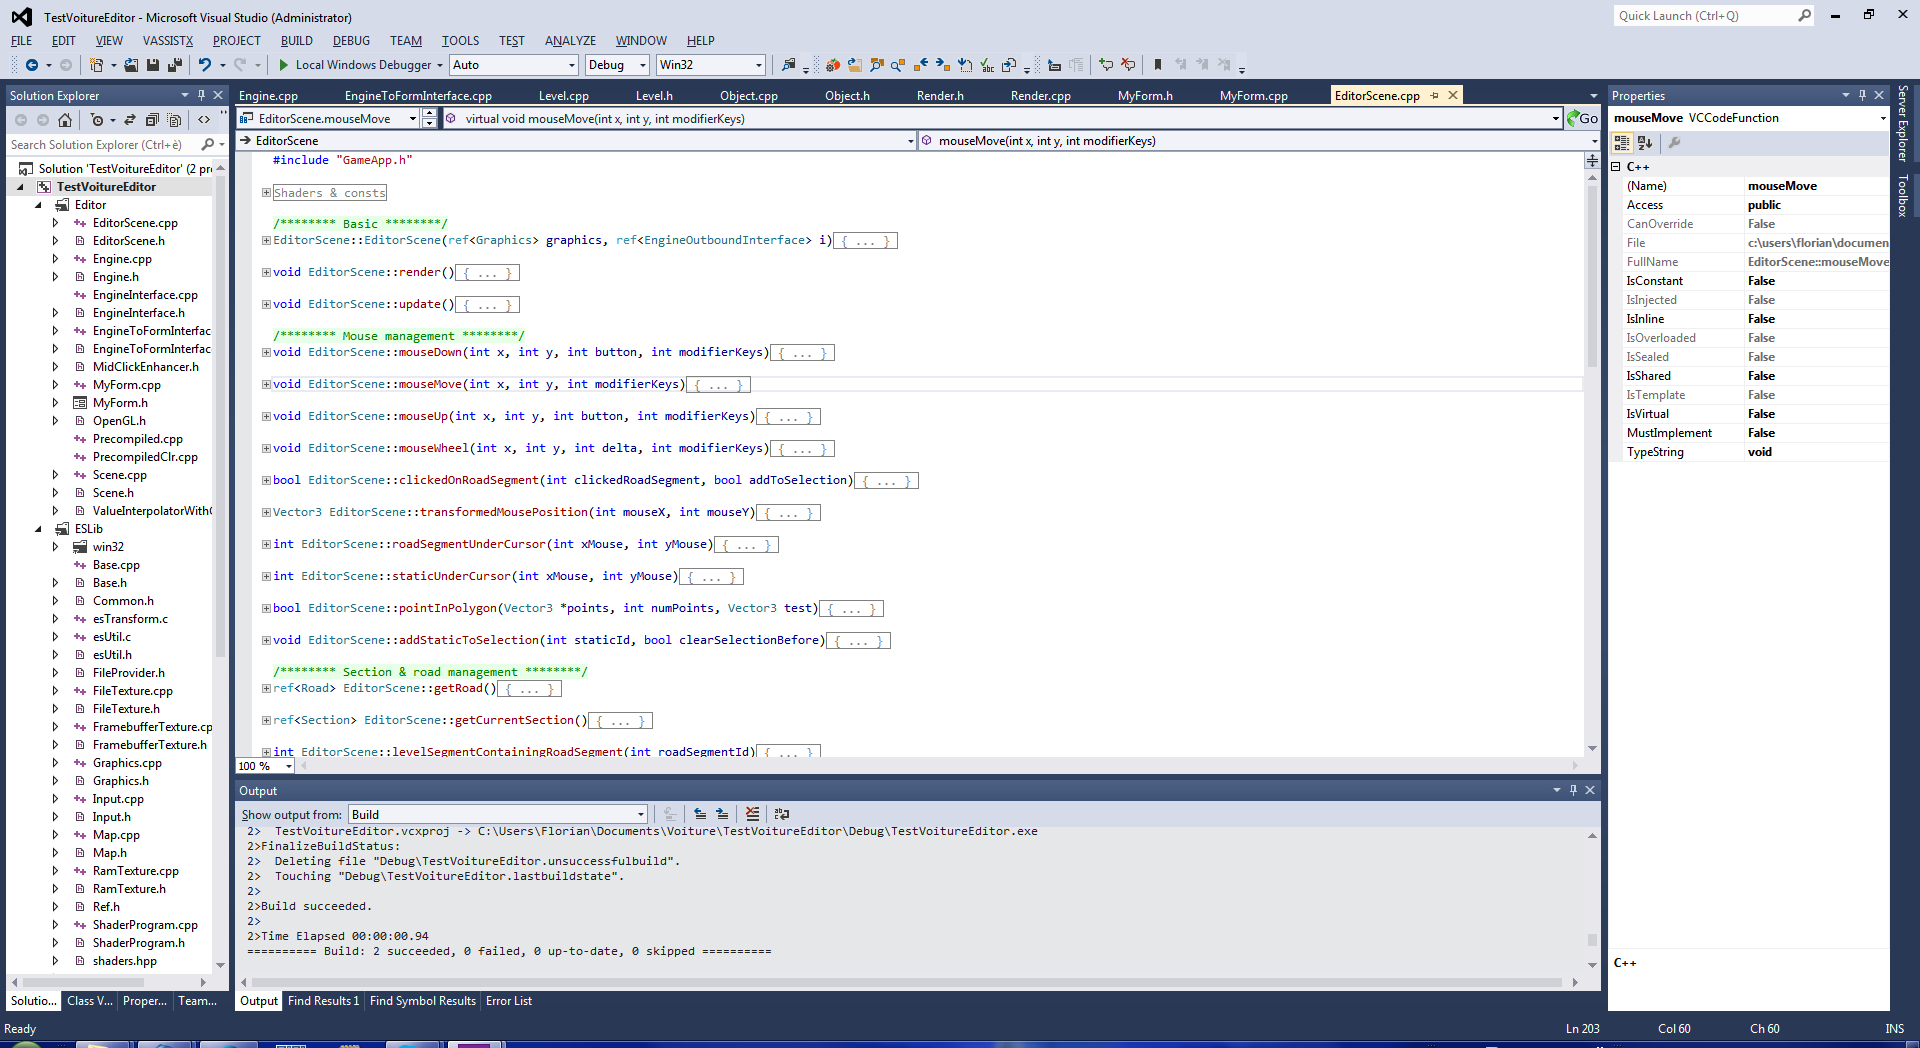Switch to the Render.cpp tab

click(1040, 96)
